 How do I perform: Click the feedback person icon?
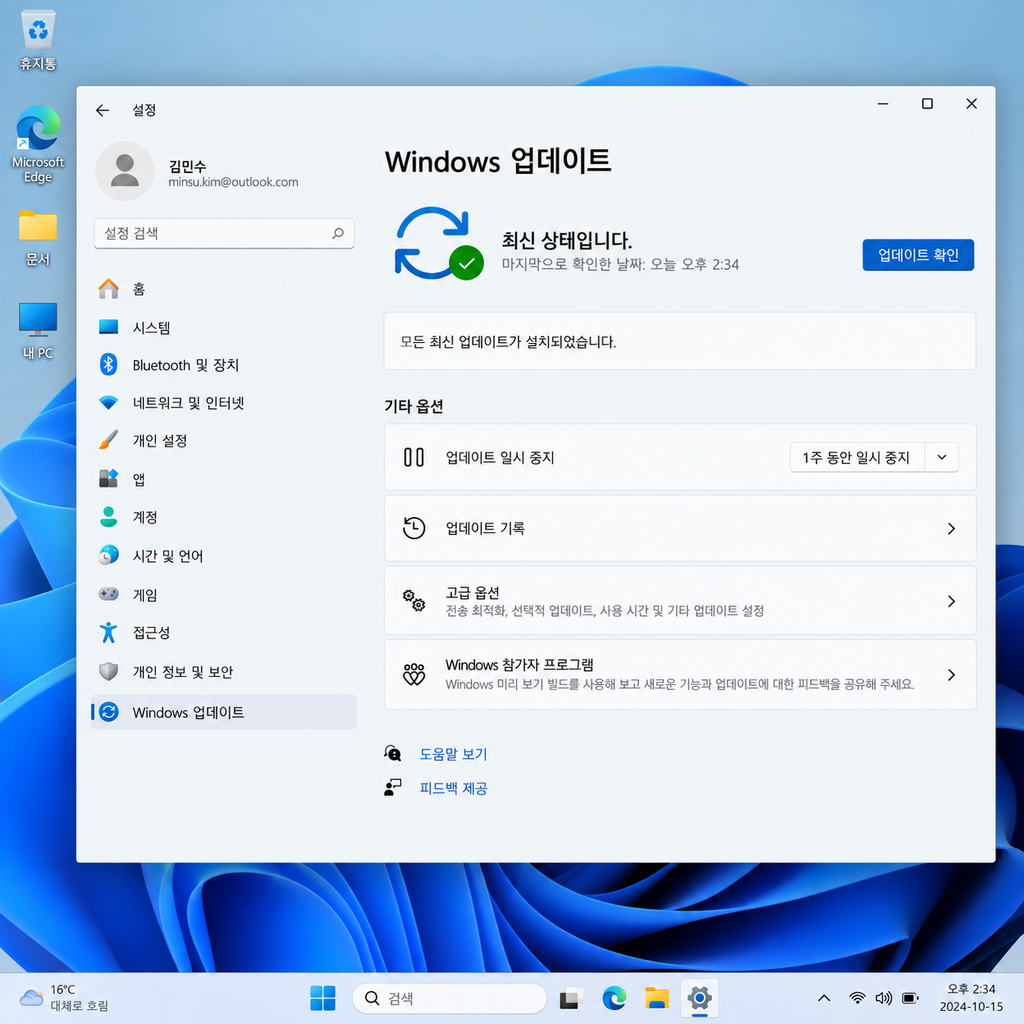[x=392, y=788]
